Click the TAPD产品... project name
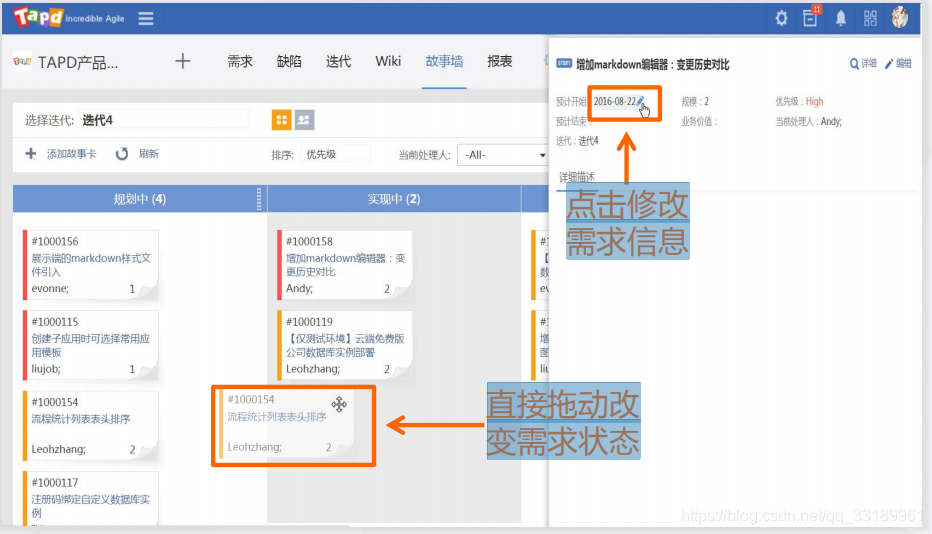932x534 pixels. (78, 62)
